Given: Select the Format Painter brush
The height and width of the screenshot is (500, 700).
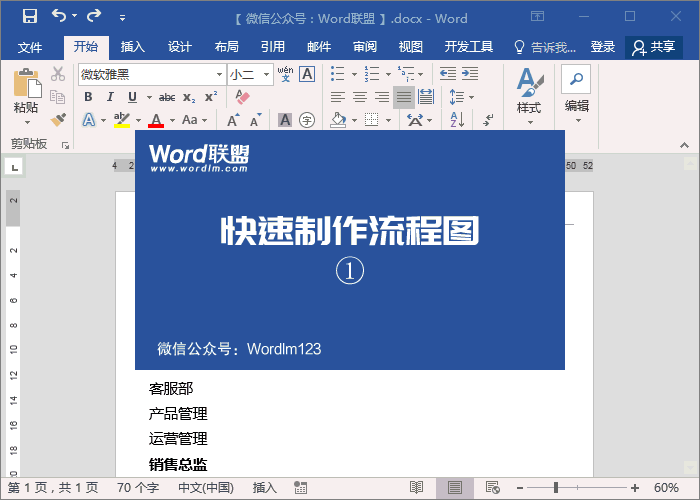Looking at the screenshot, I should click(x=58, y=119).
